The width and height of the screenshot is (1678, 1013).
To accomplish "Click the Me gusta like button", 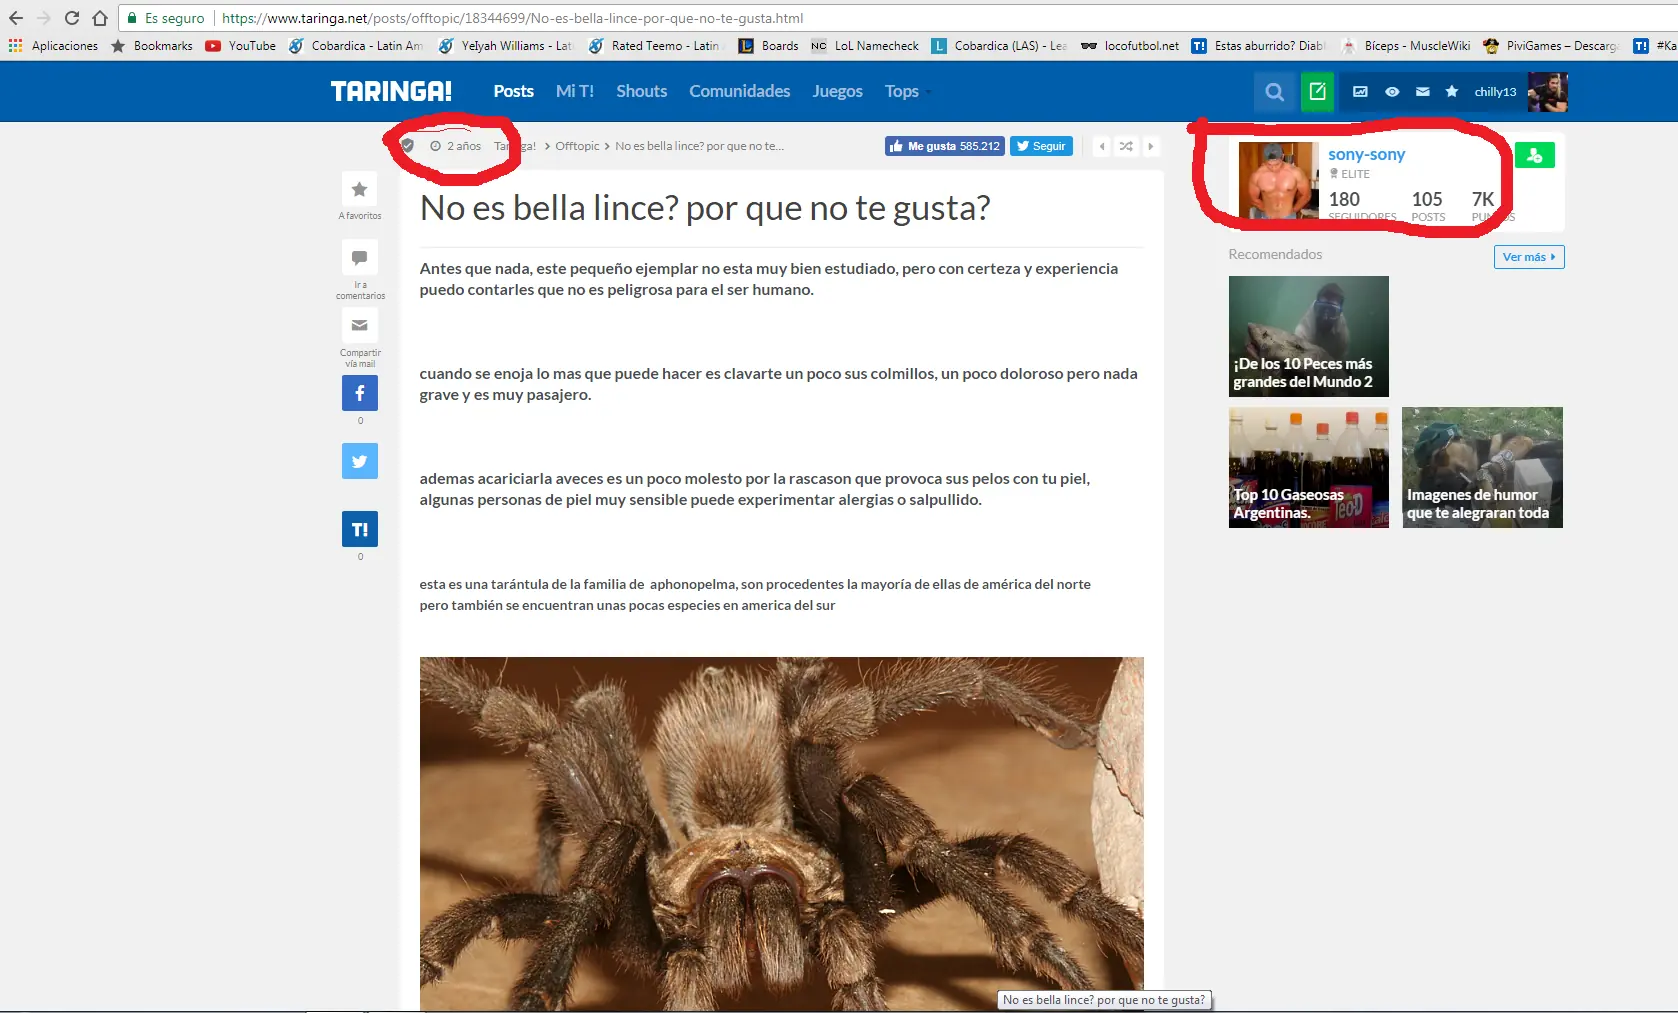I will click(x=944, y=146).
